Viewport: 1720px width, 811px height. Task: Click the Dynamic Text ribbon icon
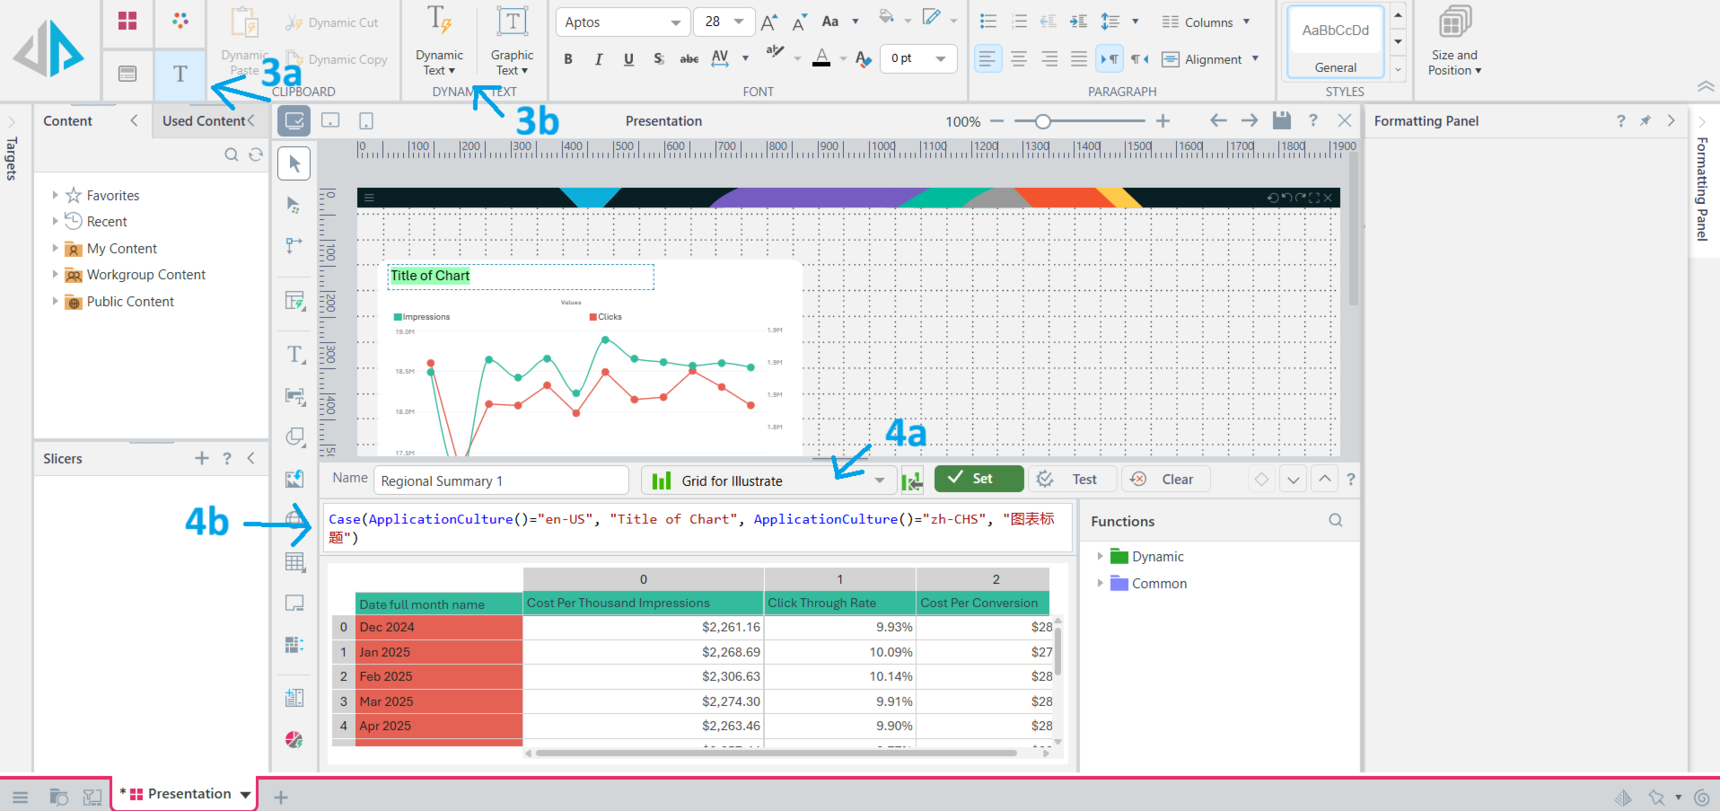click(439, 40)
